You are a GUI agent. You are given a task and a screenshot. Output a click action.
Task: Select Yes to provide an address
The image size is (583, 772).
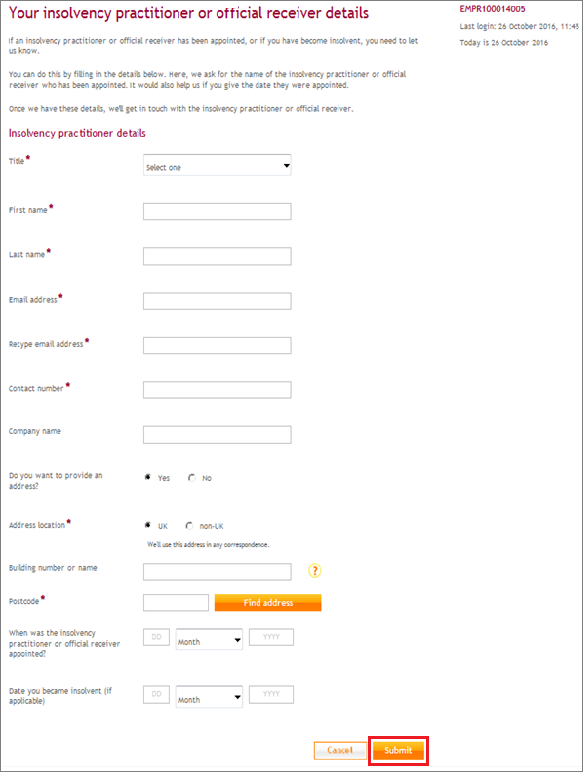pos(147,477)
